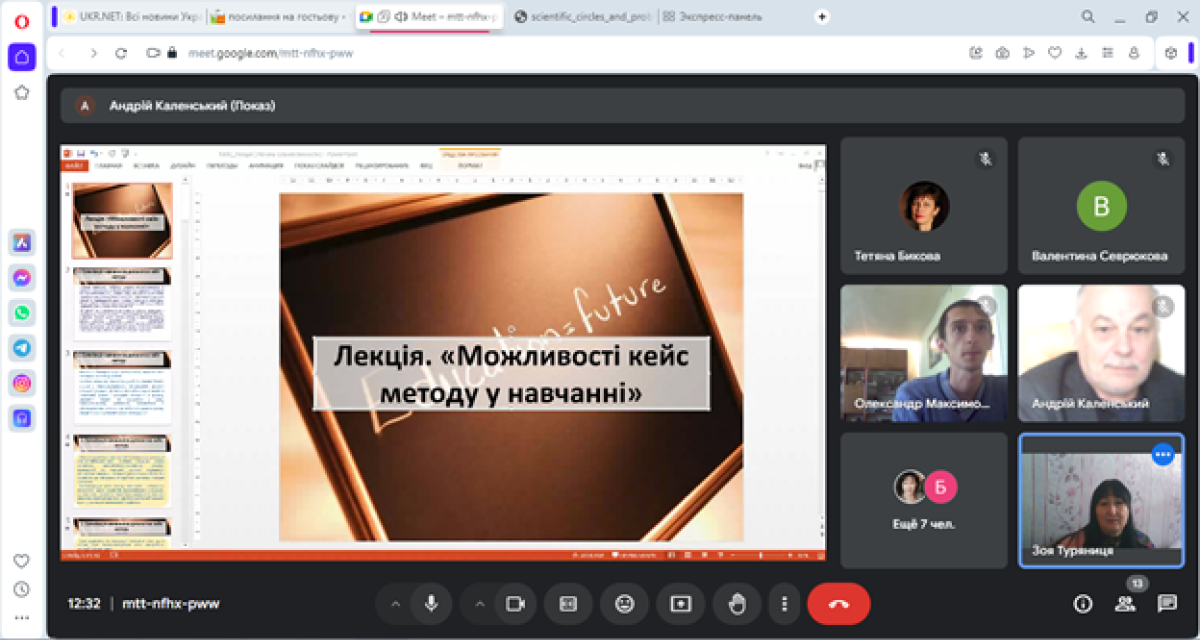Image resolution: width=1200 pixels, height=640 pixels.
Task: Mute the microphone in Meet
Action: (431, 604)
